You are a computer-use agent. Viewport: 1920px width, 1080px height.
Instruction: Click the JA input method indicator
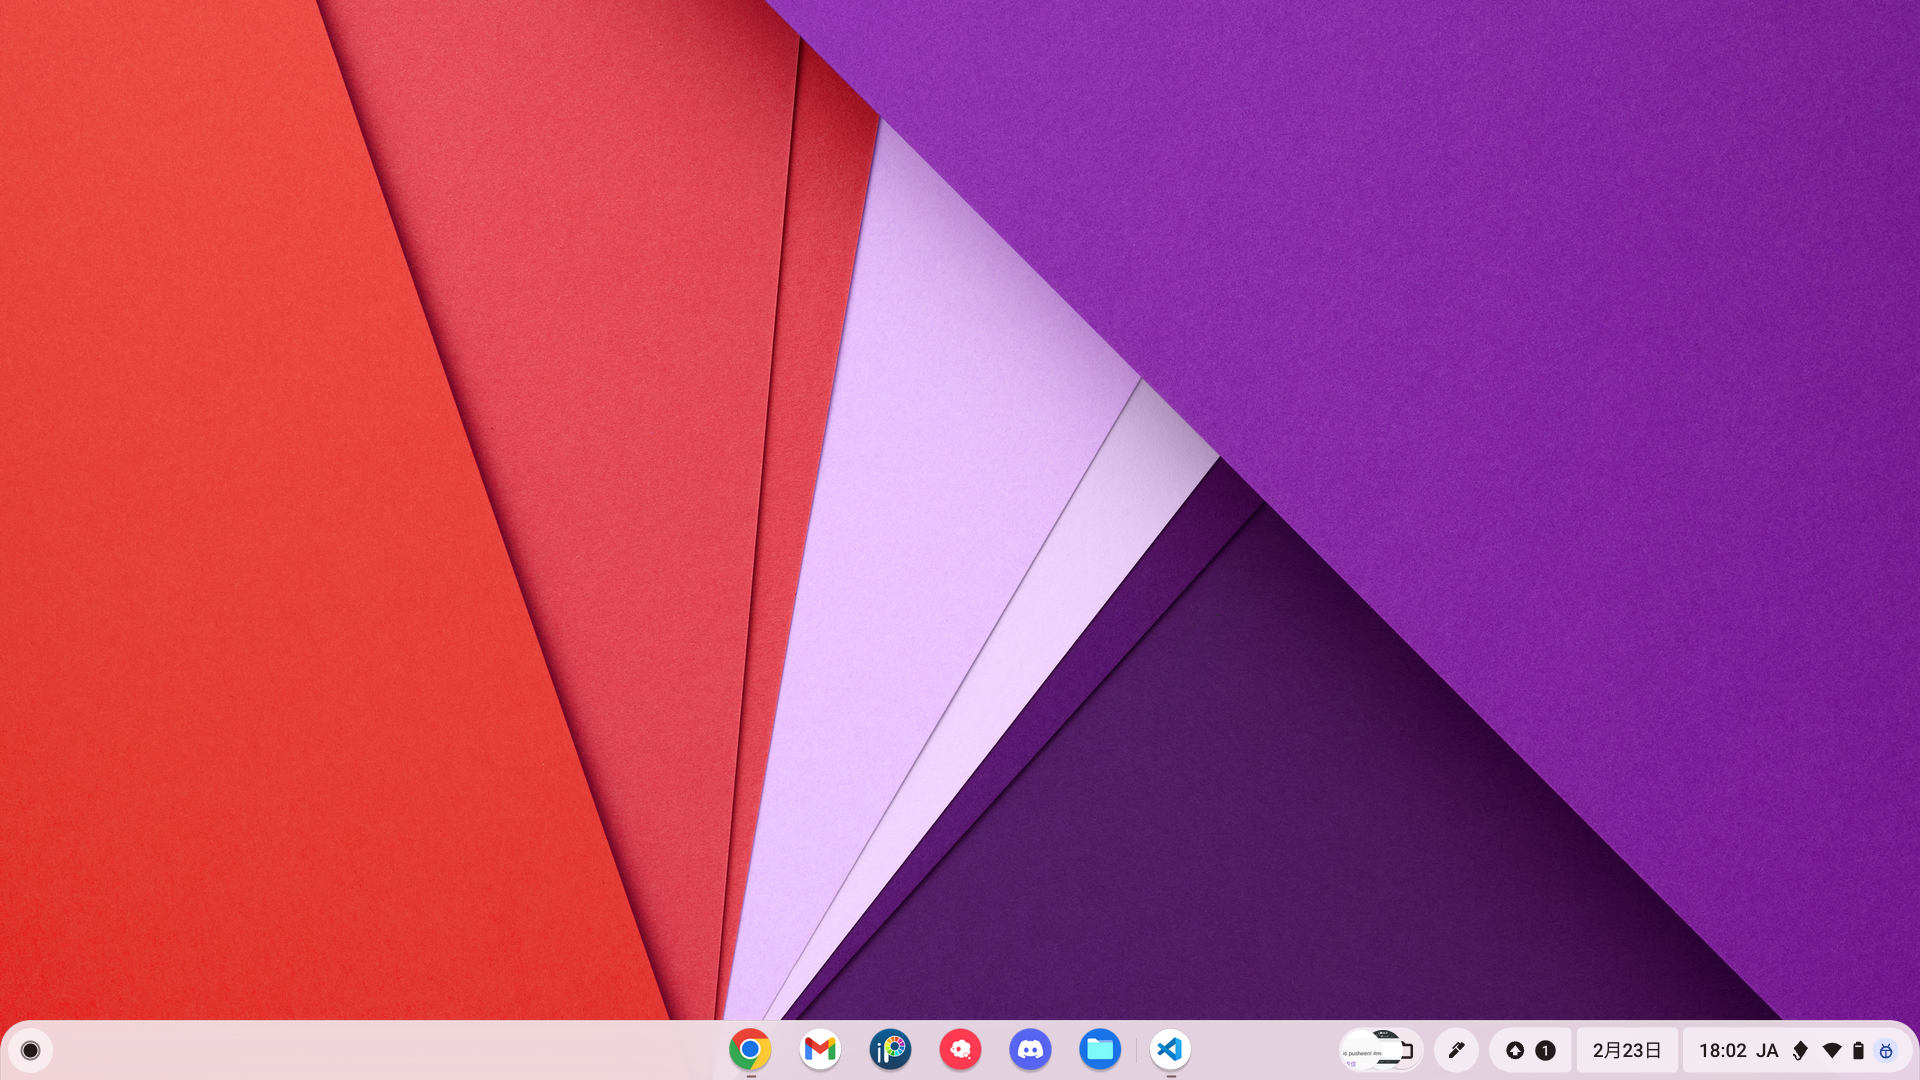point(1767,1050)
